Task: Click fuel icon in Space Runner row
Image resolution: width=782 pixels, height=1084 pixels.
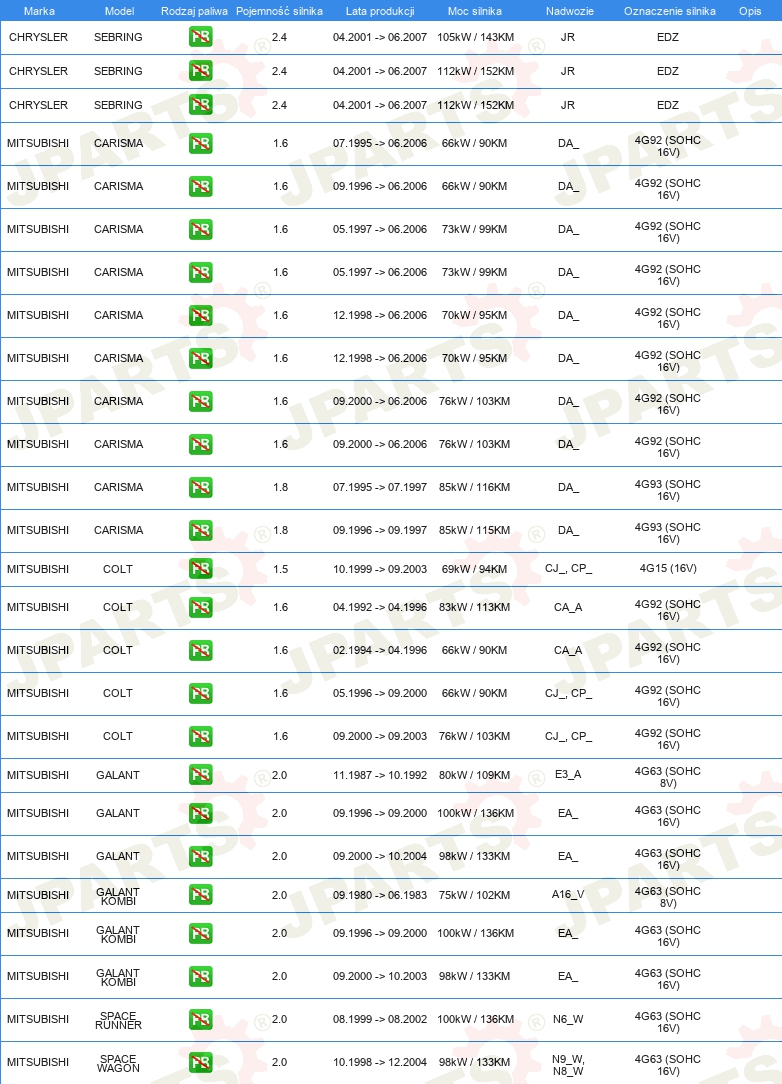Action: (x=201, y=1019)
